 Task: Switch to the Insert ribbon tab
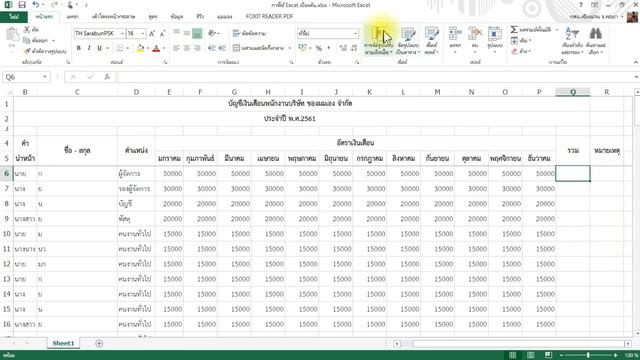click(x=72, y=17)
